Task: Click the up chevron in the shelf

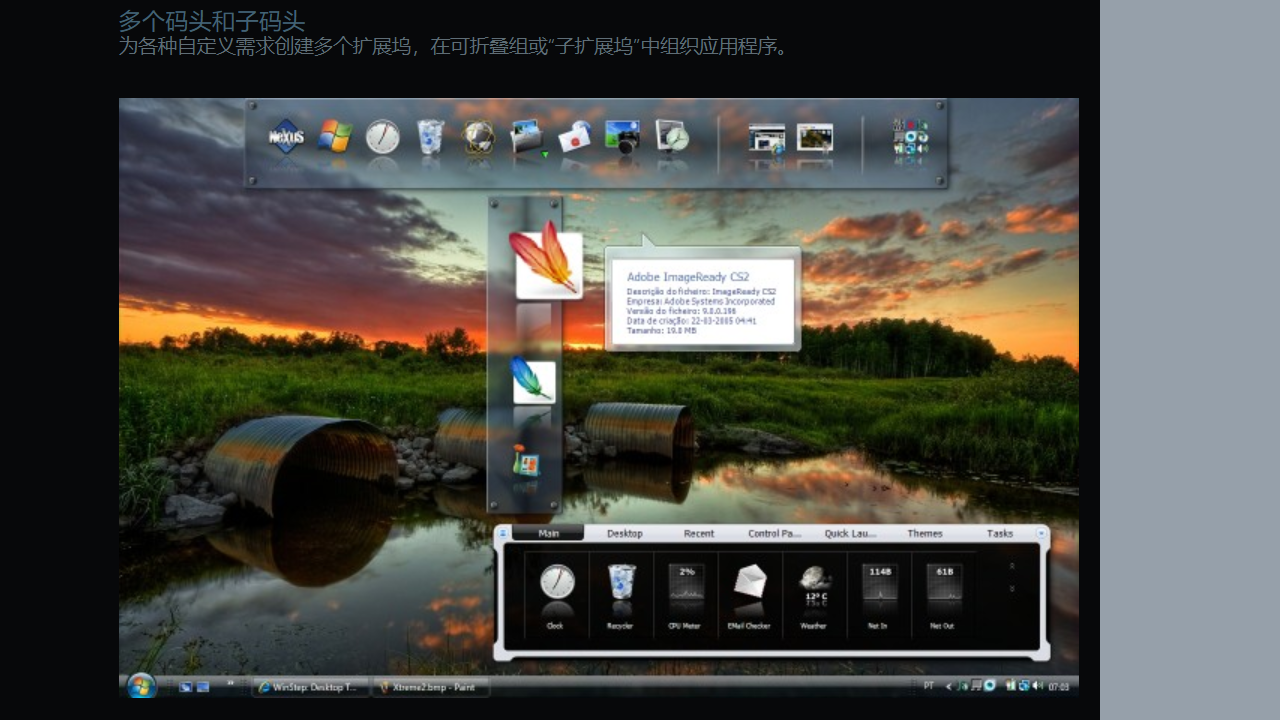Action: (1012, 566)
